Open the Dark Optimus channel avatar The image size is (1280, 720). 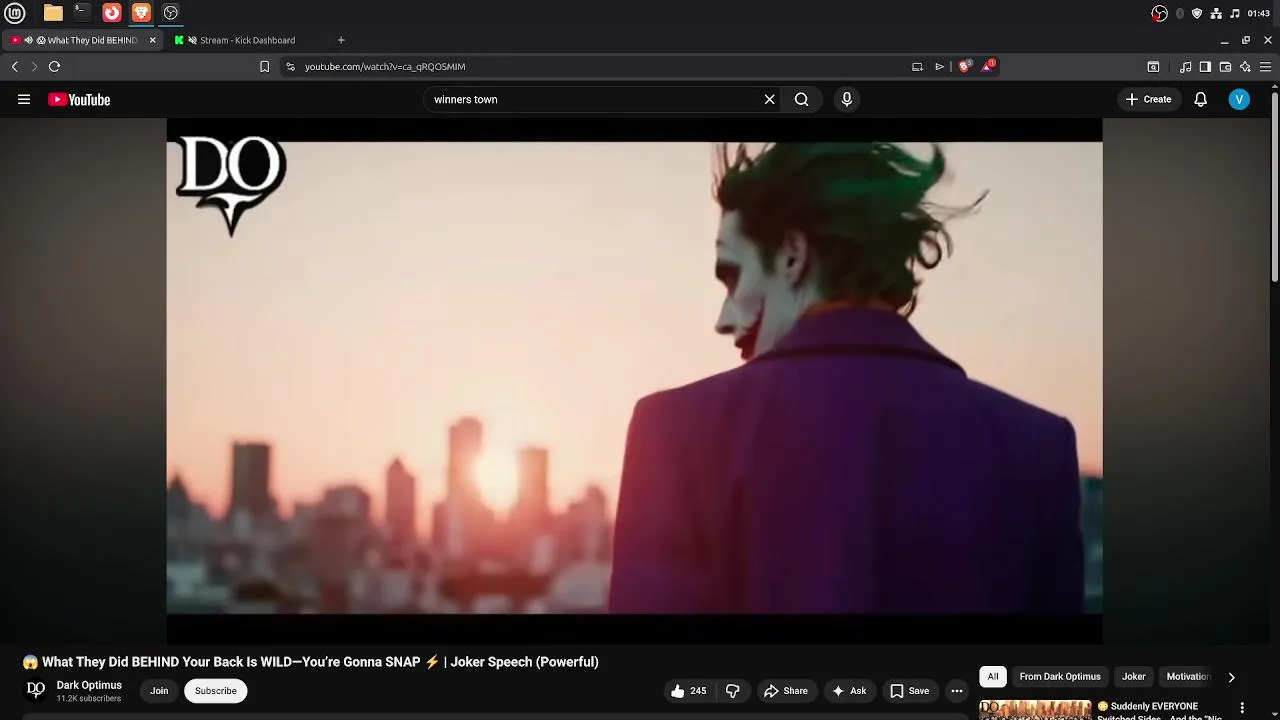pos(36,690)
